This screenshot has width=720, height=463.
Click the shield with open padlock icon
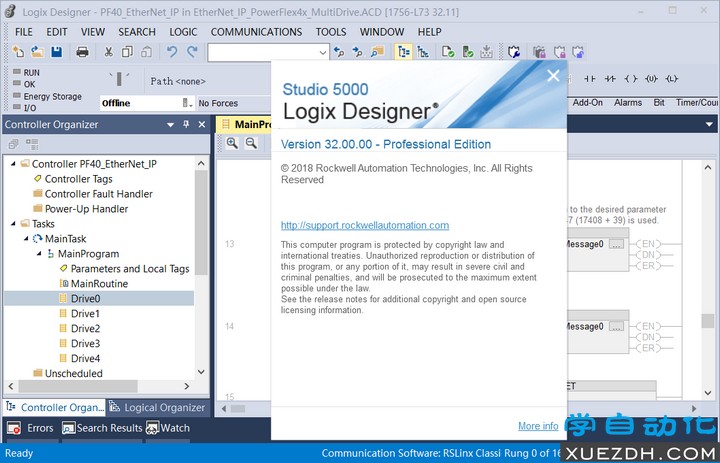pos(579,52)
